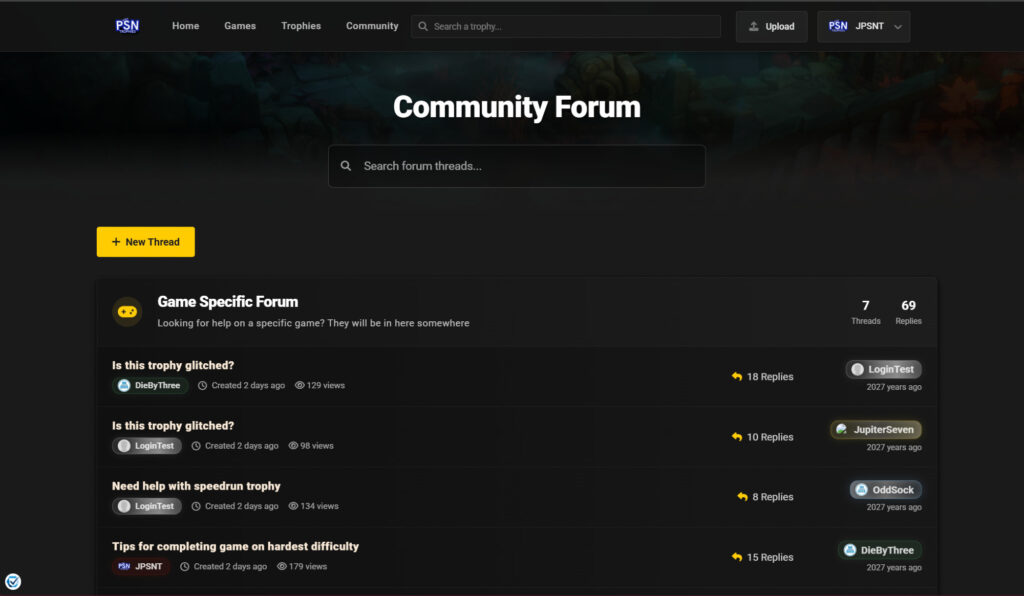The image size is (1024, 596).
Task: Click the Game Specific Forum controller icon
Action: (127, 311)
